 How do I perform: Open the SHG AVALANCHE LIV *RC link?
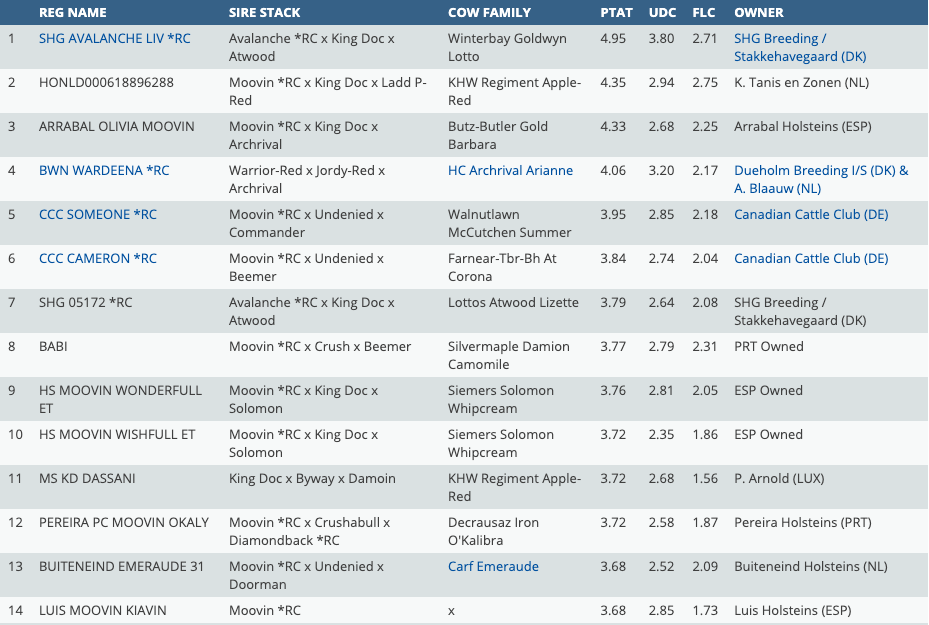click(114, 39)
